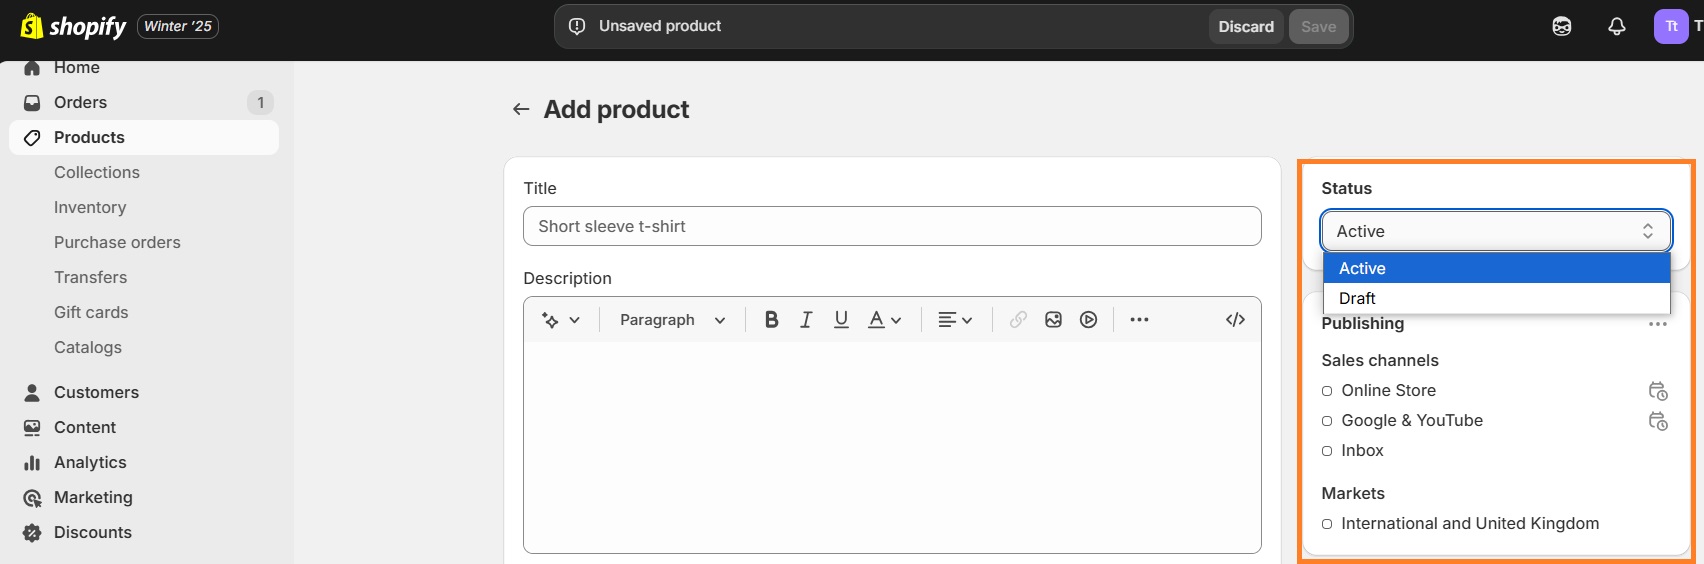Click the Content icon in sidebar
1704x564 pixels.
pyautogui.click(x=32, y=427)
